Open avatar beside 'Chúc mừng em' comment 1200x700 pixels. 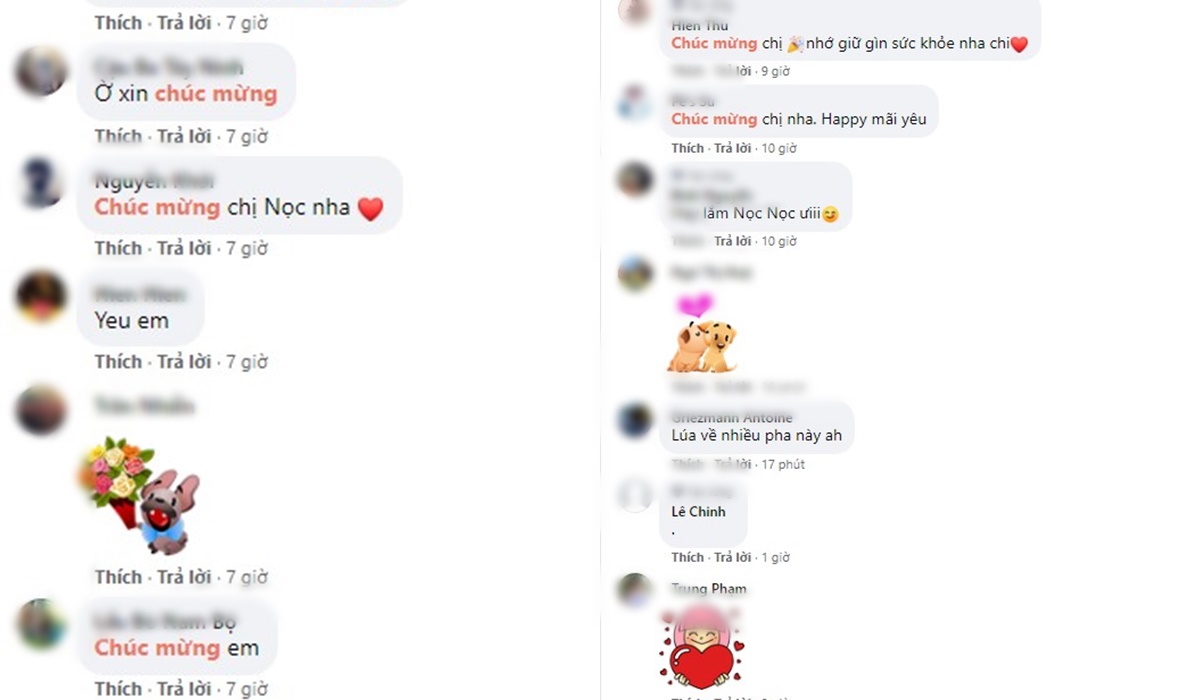pos(41,624)
